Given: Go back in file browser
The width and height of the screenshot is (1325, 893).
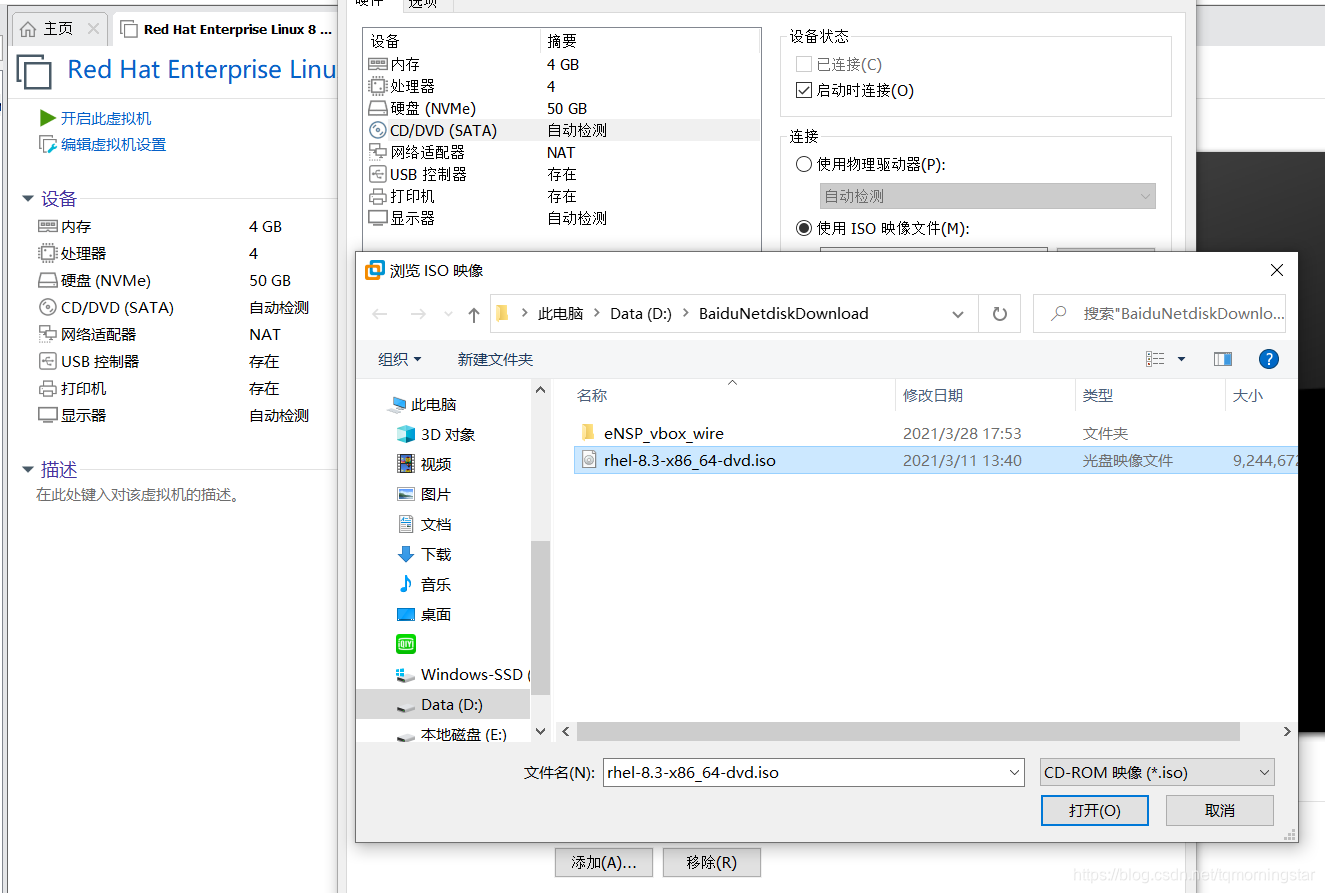Looking at the screenshot, I should 380,314.
